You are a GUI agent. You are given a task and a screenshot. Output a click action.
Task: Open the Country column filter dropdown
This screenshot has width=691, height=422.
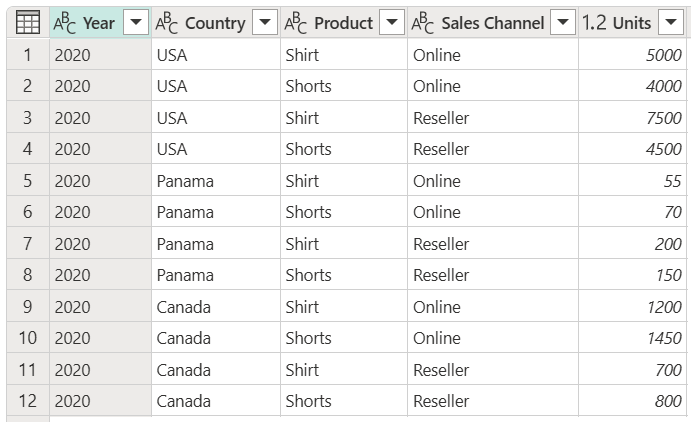(264, 22)
